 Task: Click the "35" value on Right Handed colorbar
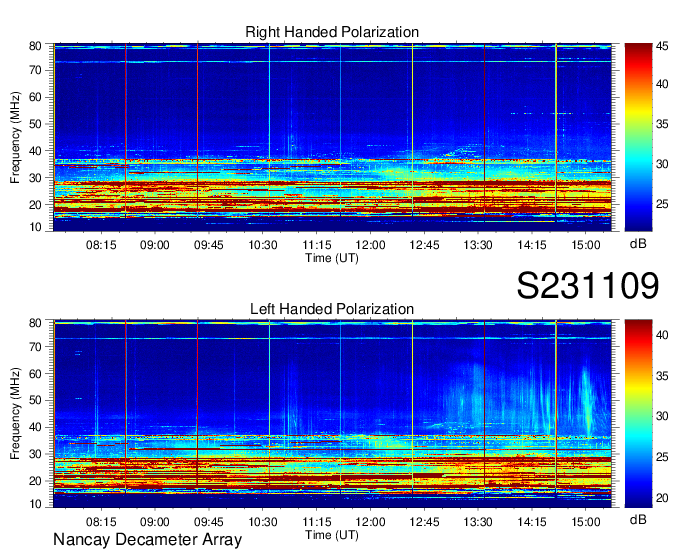[662, 124]
